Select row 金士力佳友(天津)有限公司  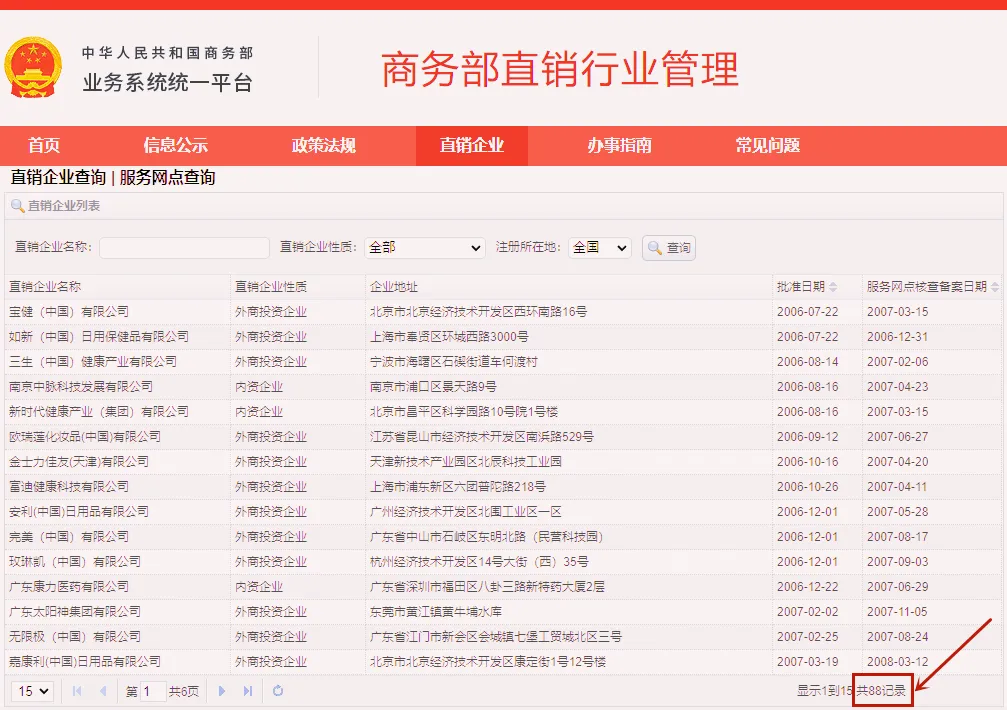(x=504, y=462)
